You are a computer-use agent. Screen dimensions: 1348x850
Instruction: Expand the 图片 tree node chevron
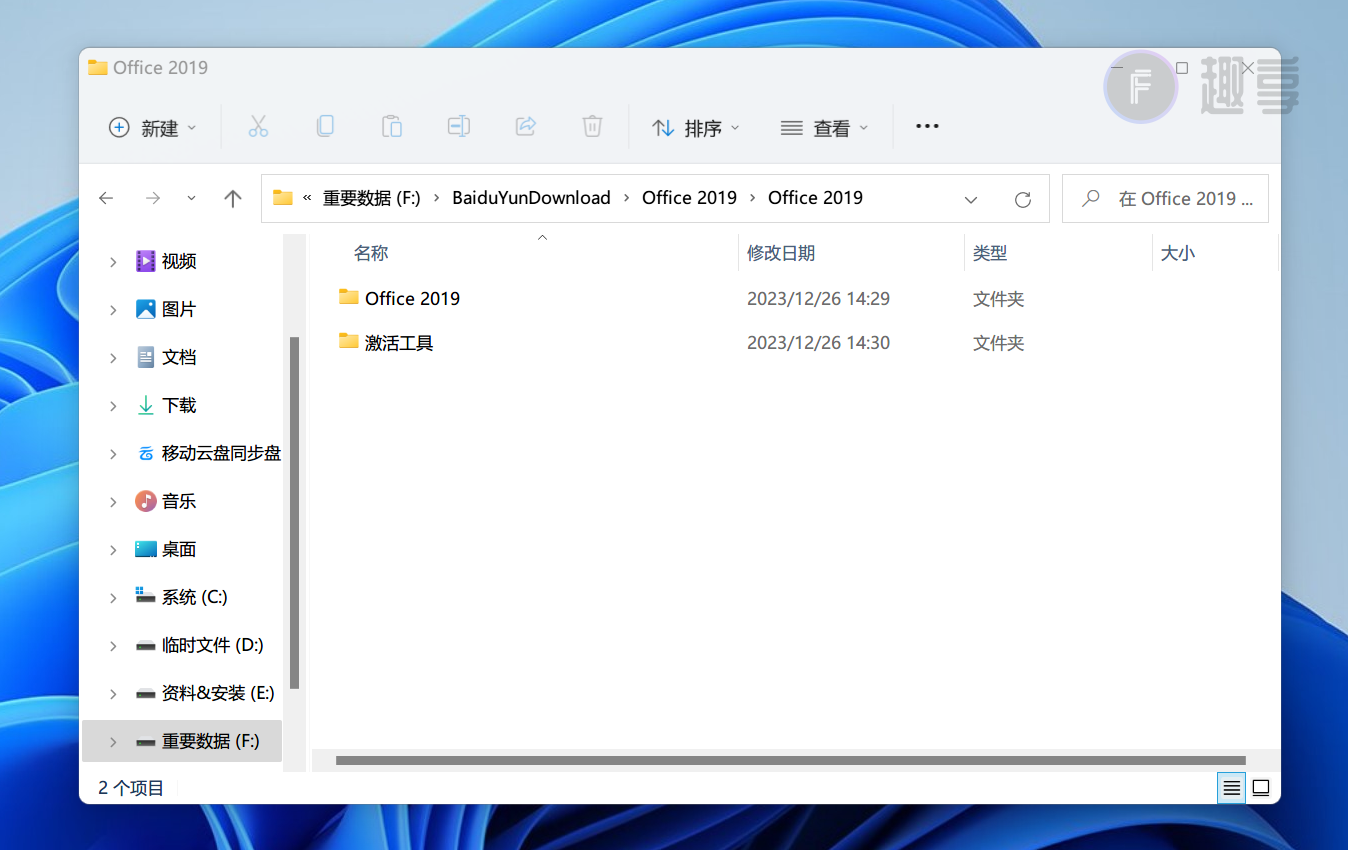(x=113, y=310)
